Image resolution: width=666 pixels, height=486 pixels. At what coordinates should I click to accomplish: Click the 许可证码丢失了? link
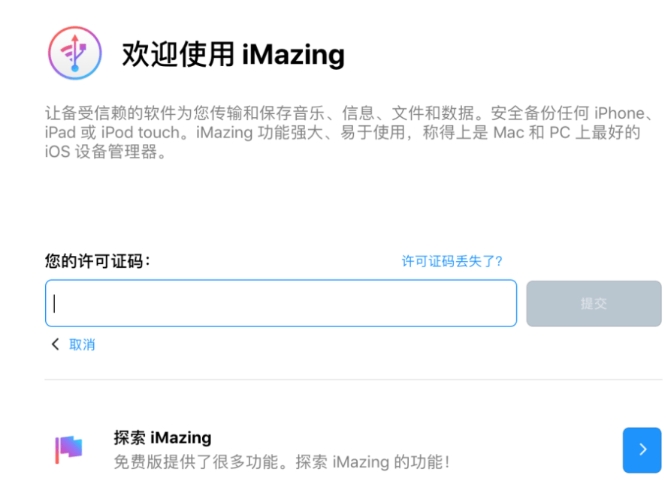pos(452,261)
